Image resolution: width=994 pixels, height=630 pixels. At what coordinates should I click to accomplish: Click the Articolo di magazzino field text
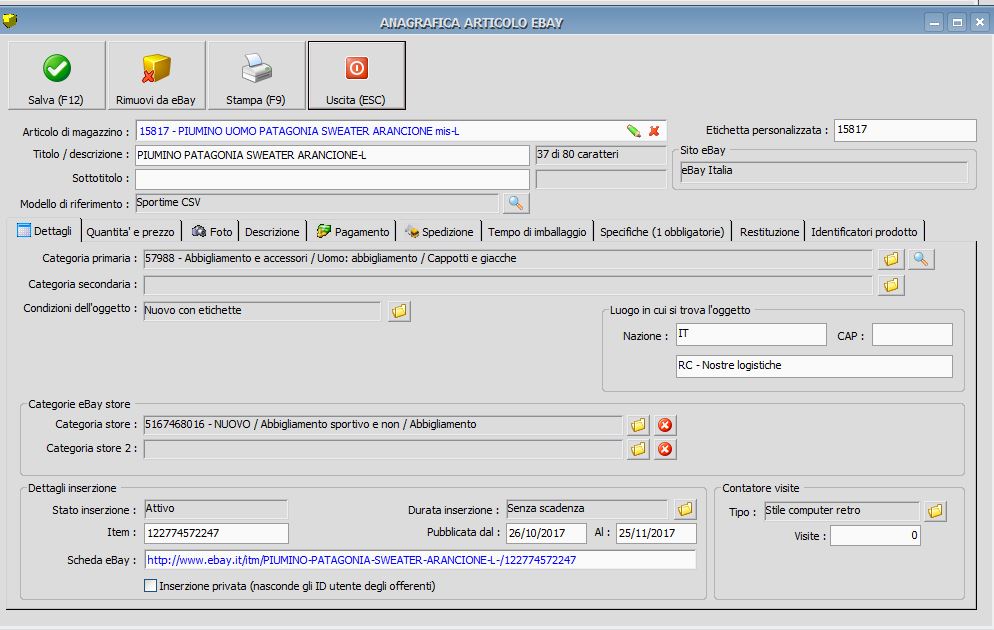299,131
